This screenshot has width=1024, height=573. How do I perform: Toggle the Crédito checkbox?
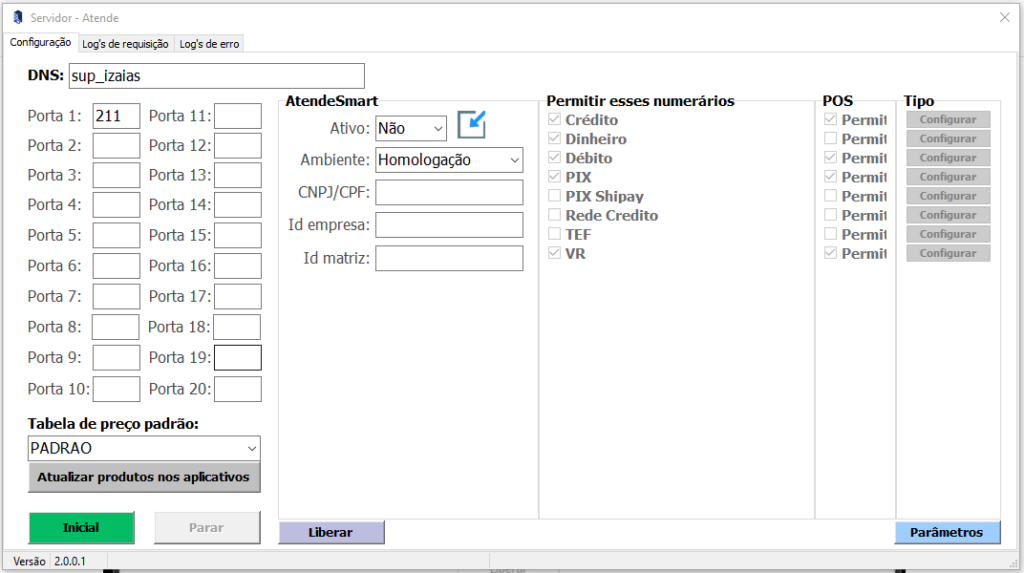click(554, 120)
